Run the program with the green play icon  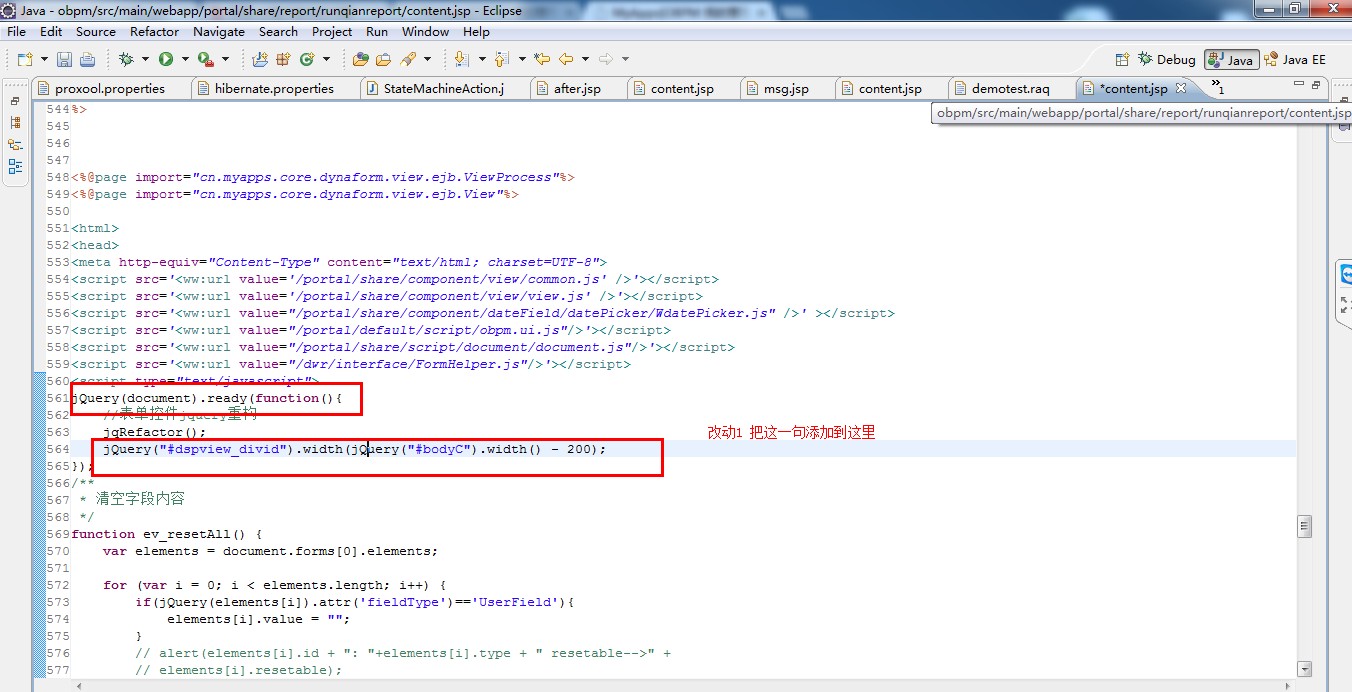point(166,59)
